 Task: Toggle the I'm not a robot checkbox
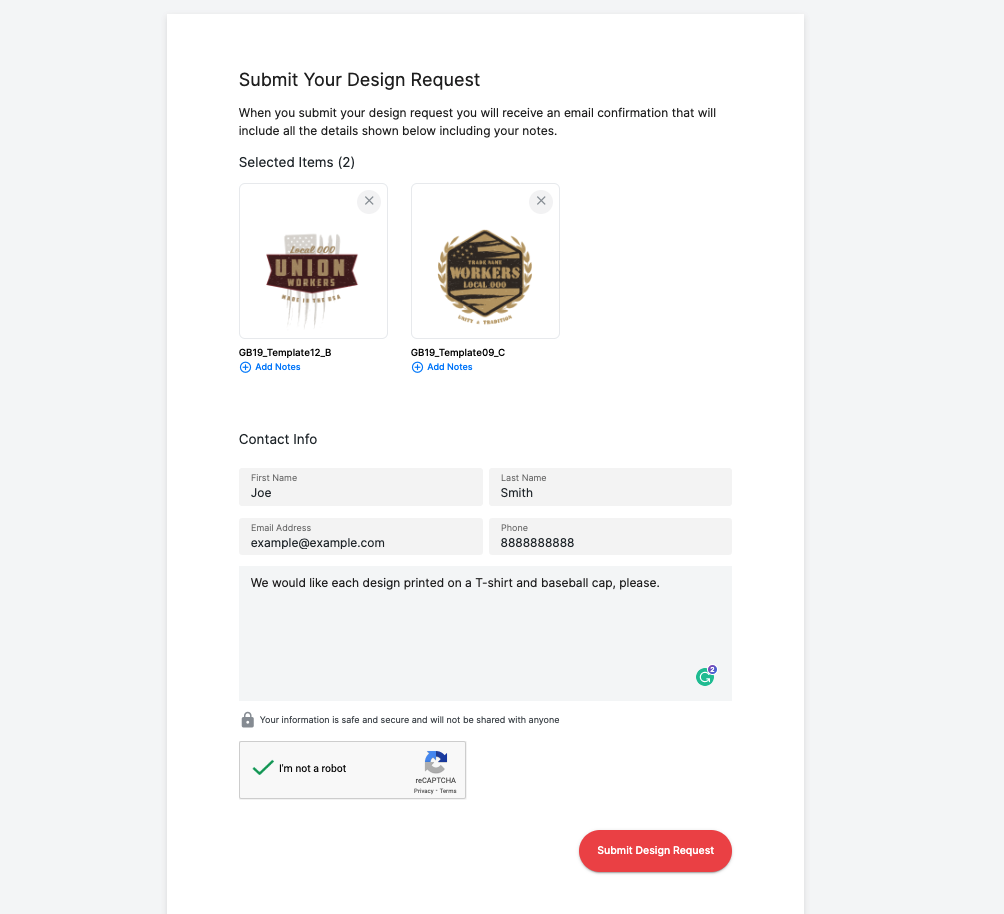coord(263,768)
